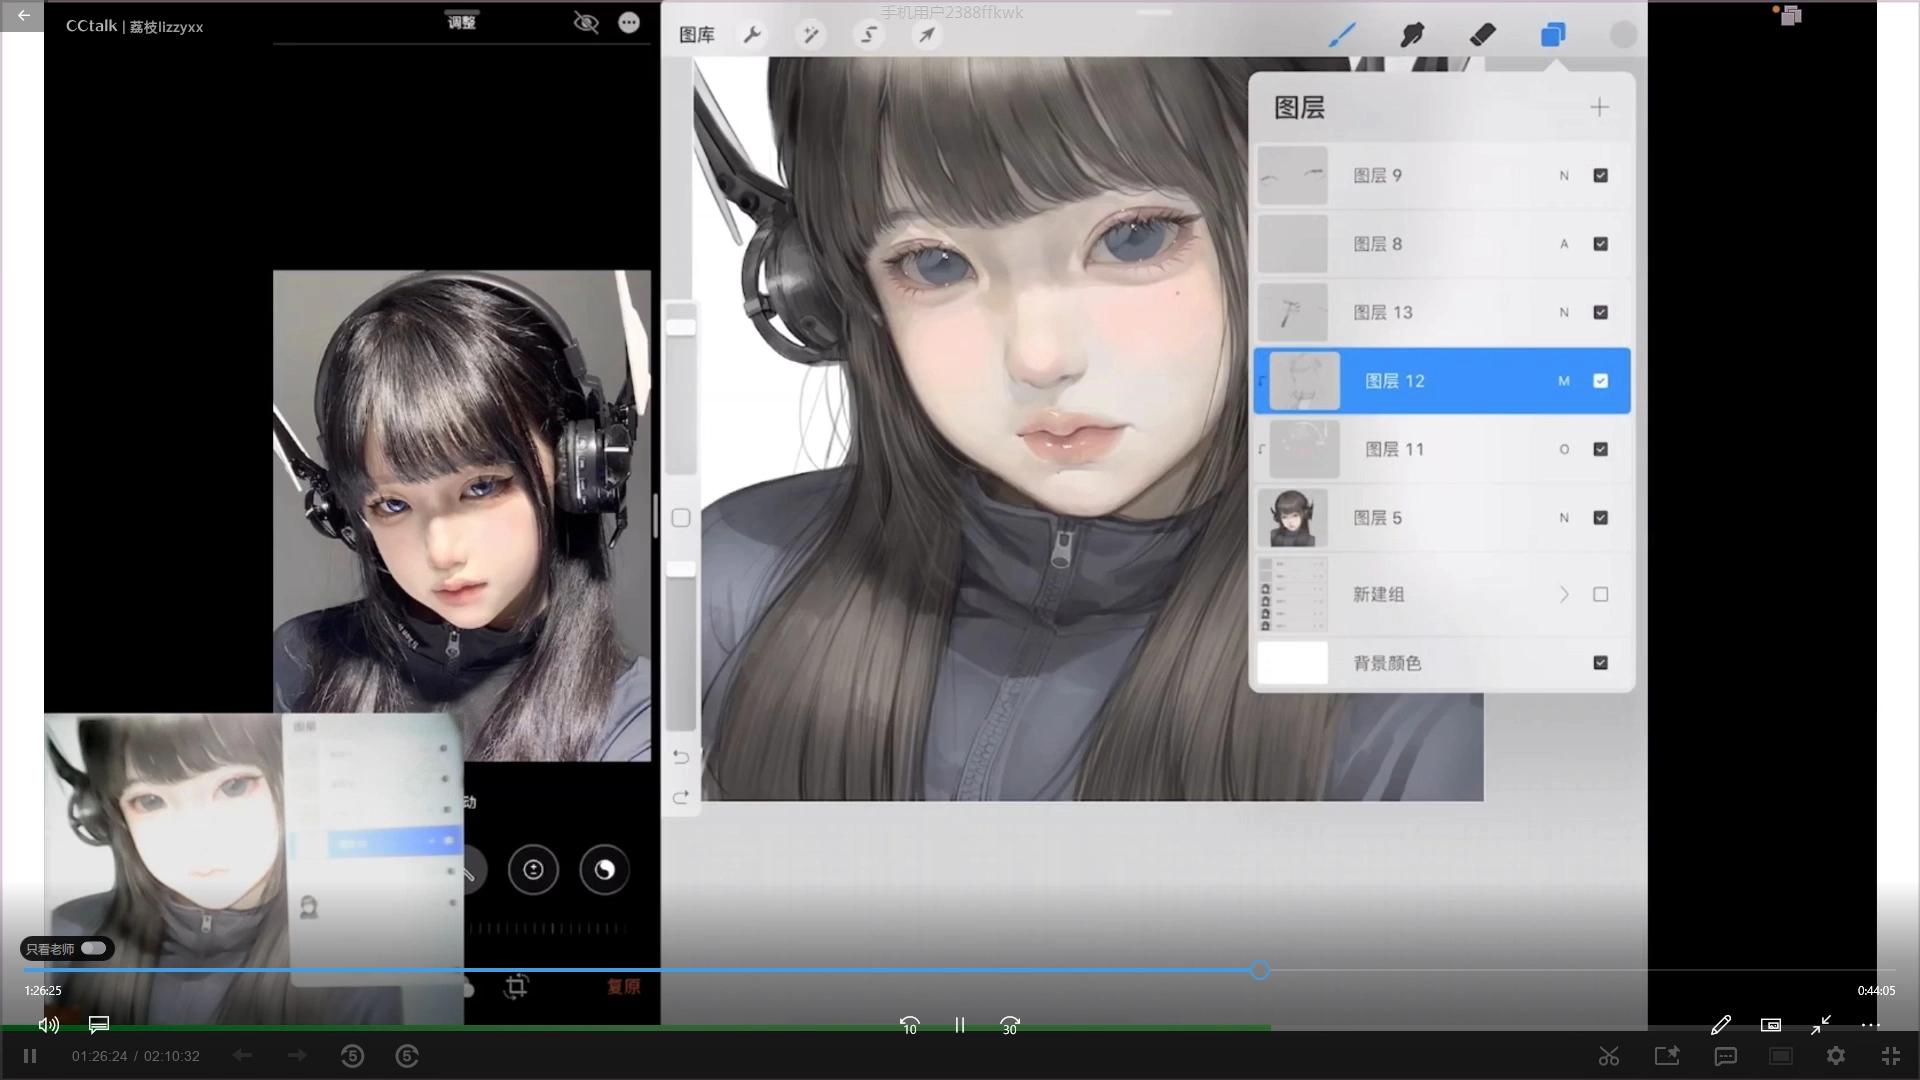Click the transform arrow tool

(927, 35)
